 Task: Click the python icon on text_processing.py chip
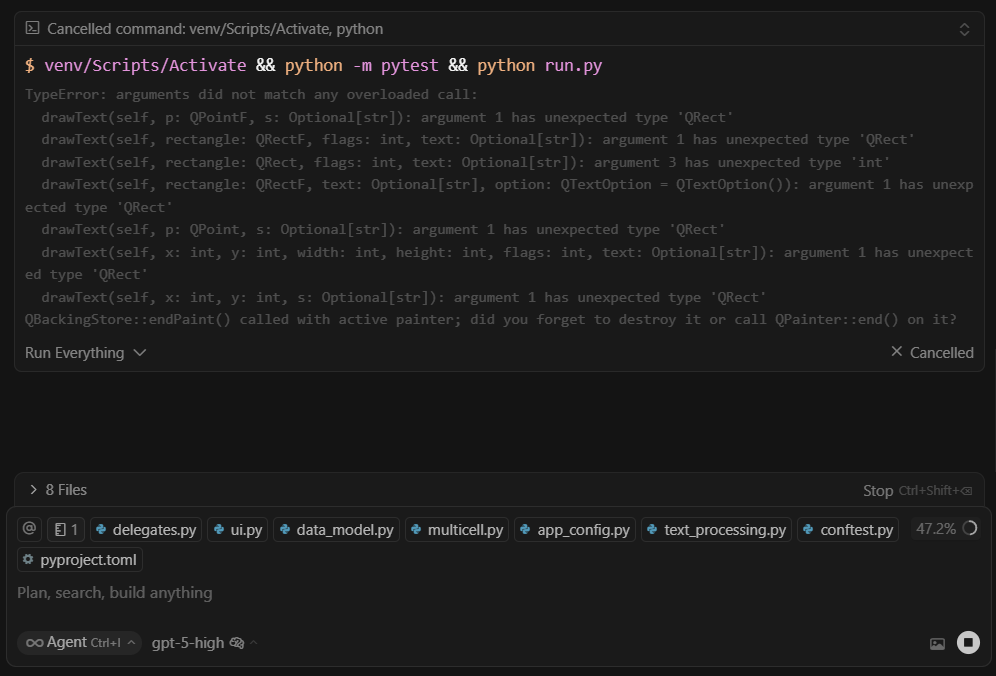(x=652, y=529)
